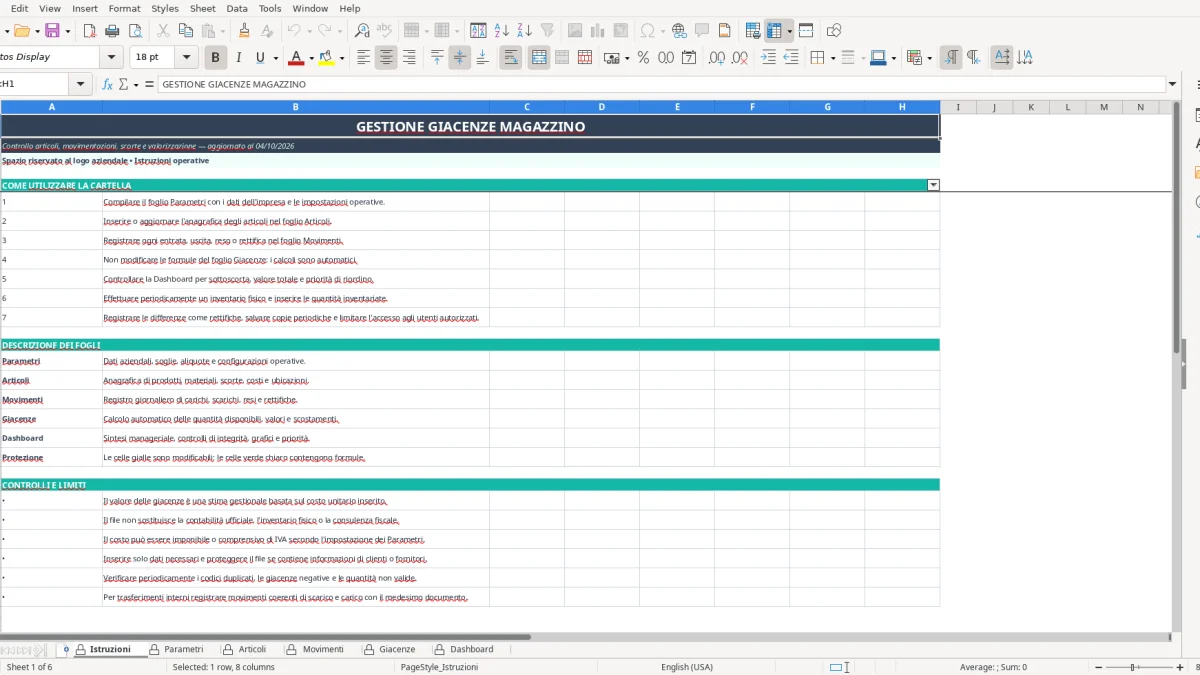Click the Undo arrow icon
The width and height of the screenshot is (1200, 675).
tap(295, 31)
